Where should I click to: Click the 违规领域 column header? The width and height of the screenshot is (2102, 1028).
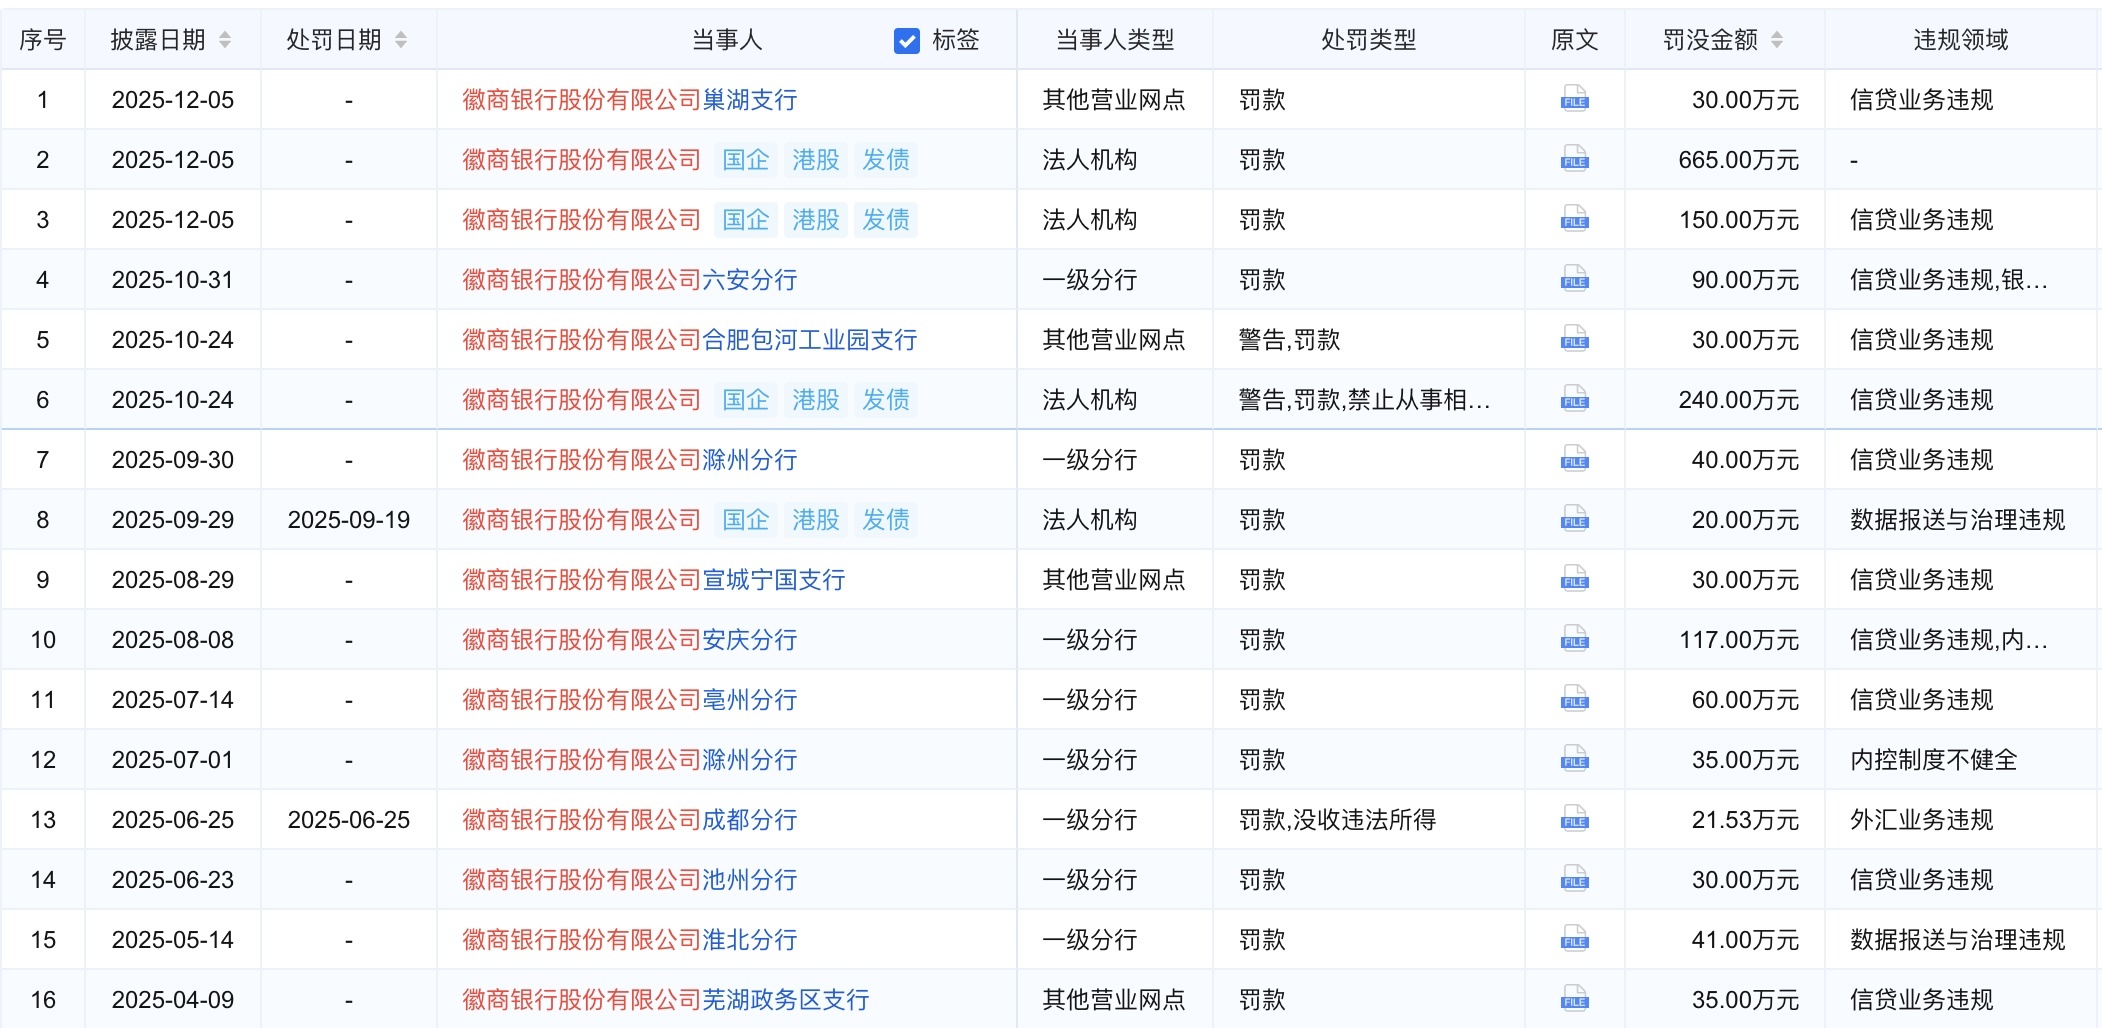click(x=1961, y=40)
